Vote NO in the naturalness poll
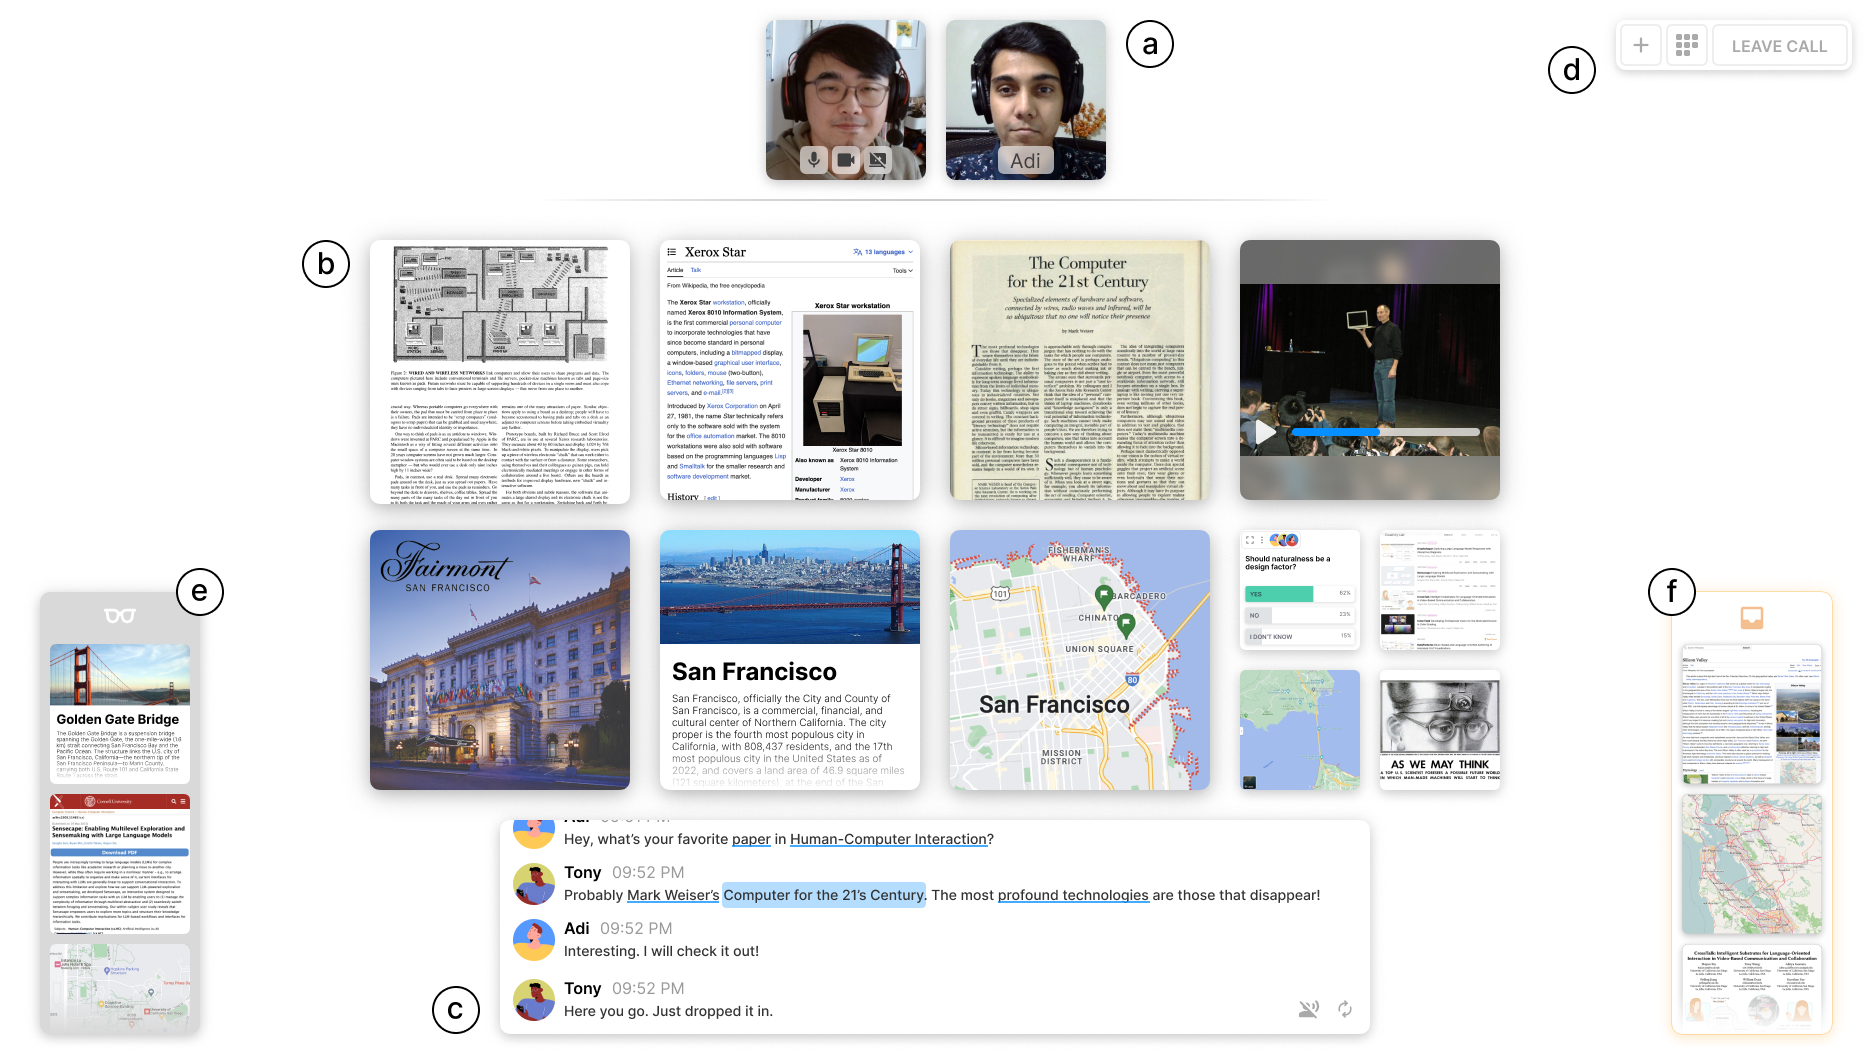Screen dimensions: 1872x1058 click(x=1299, y=615)
